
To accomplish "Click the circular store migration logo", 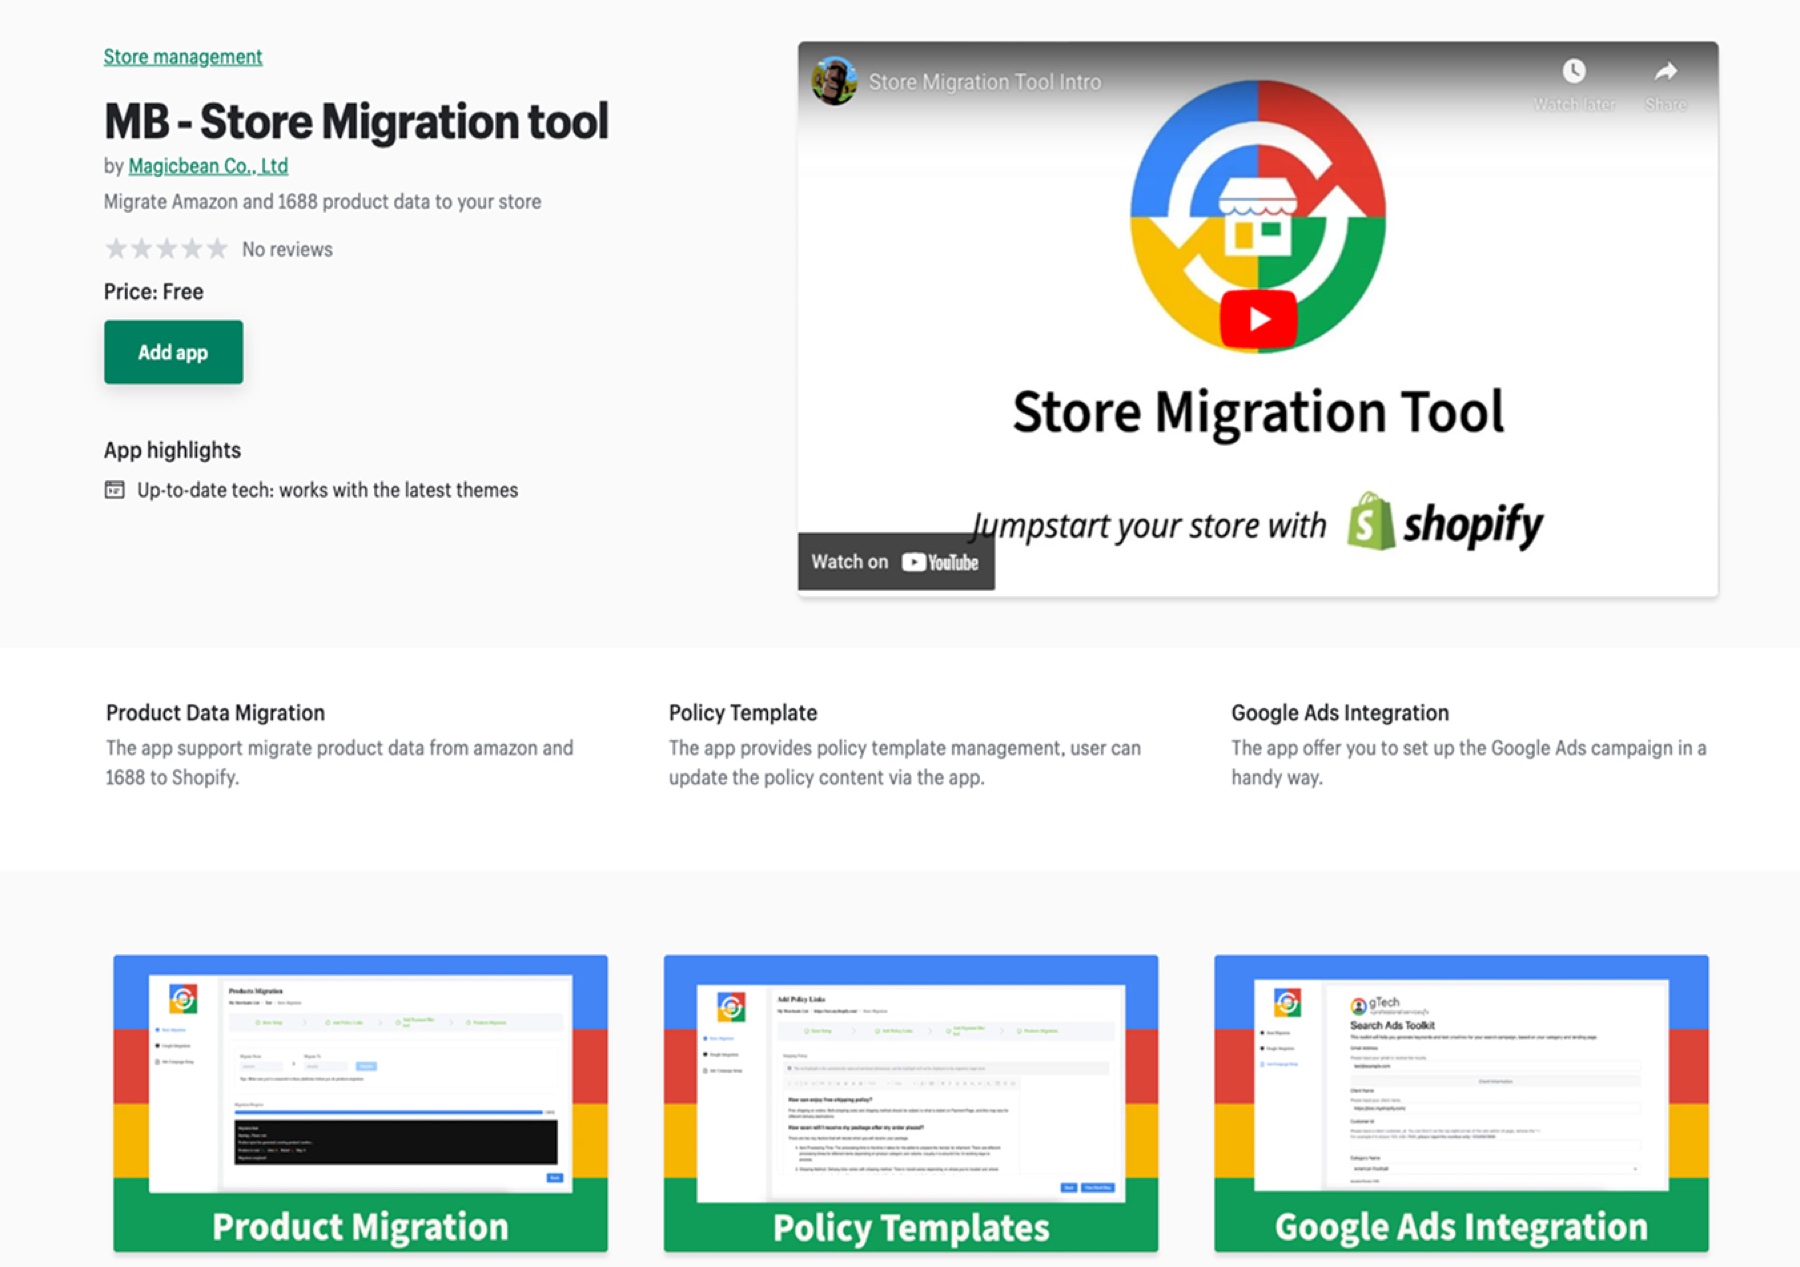I will (x=1258, y=215).
